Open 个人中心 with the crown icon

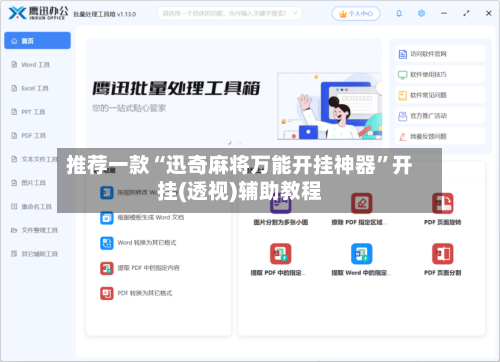pyautogui.click(x=356, y=14)
